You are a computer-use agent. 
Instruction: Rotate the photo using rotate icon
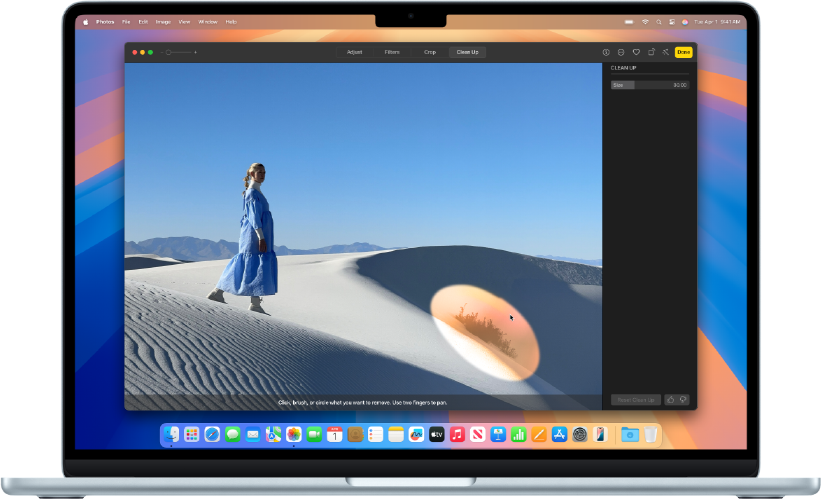pyautogui.click(x=651, y=52)
